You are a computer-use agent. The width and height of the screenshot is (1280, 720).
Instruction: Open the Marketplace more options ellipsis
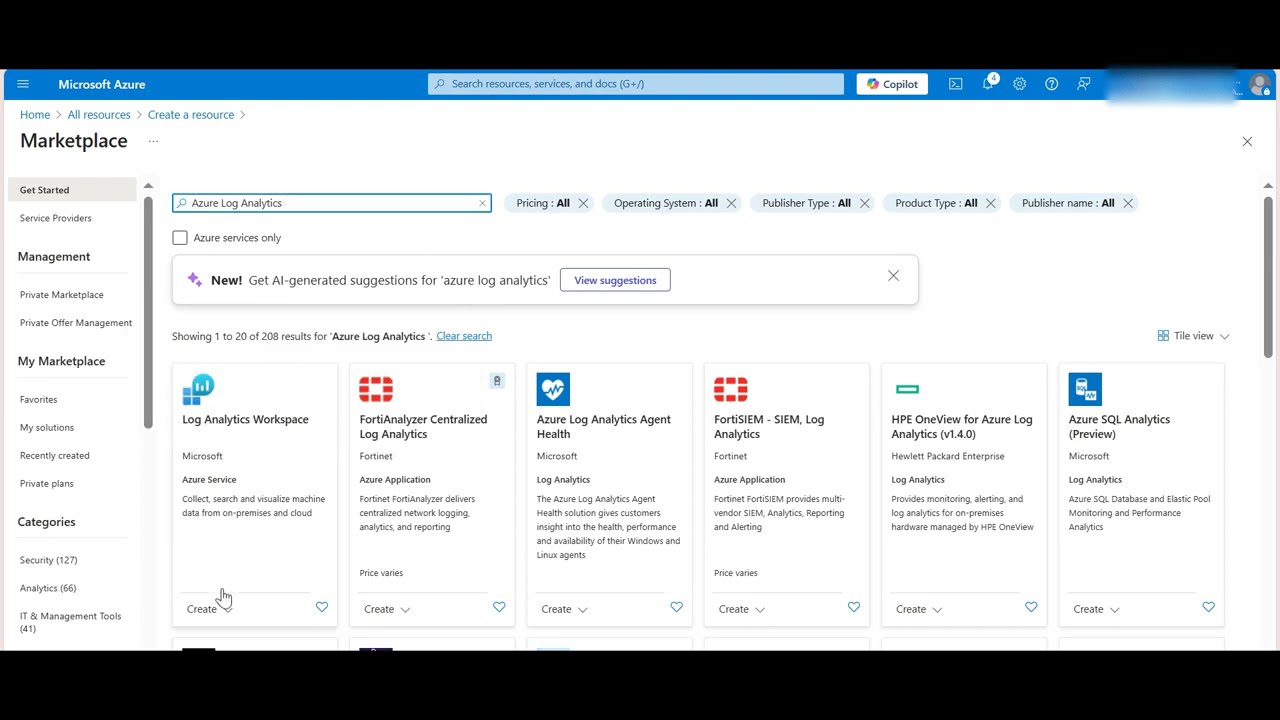(153, 141)
